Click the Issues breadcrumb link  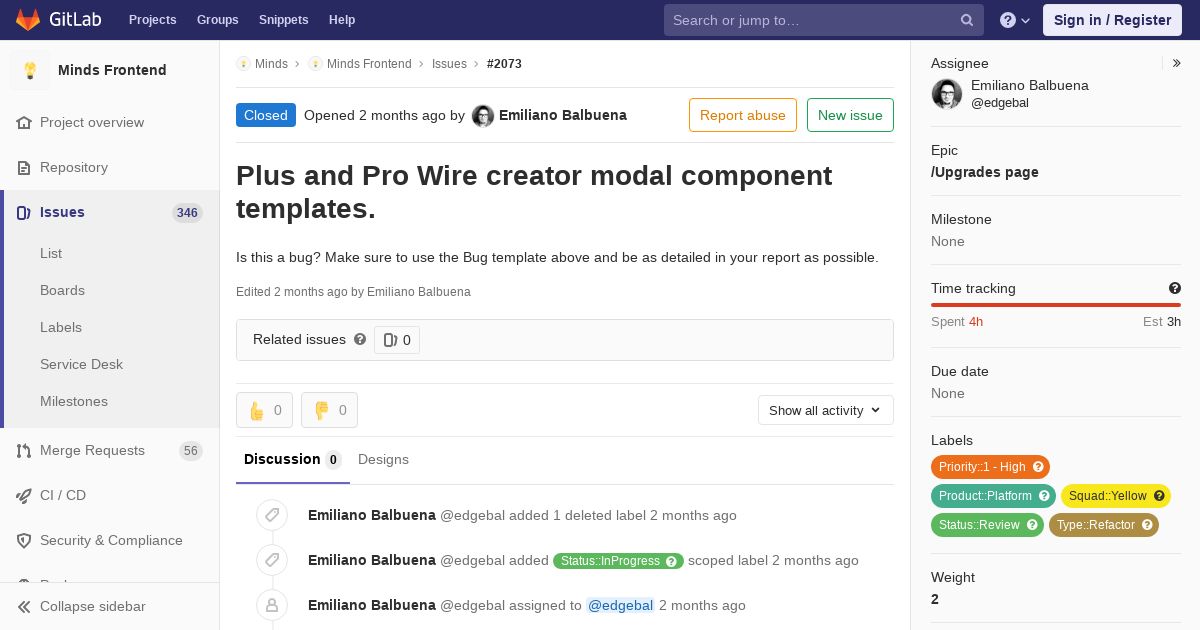pyautogui.click(x=449, y=64)
